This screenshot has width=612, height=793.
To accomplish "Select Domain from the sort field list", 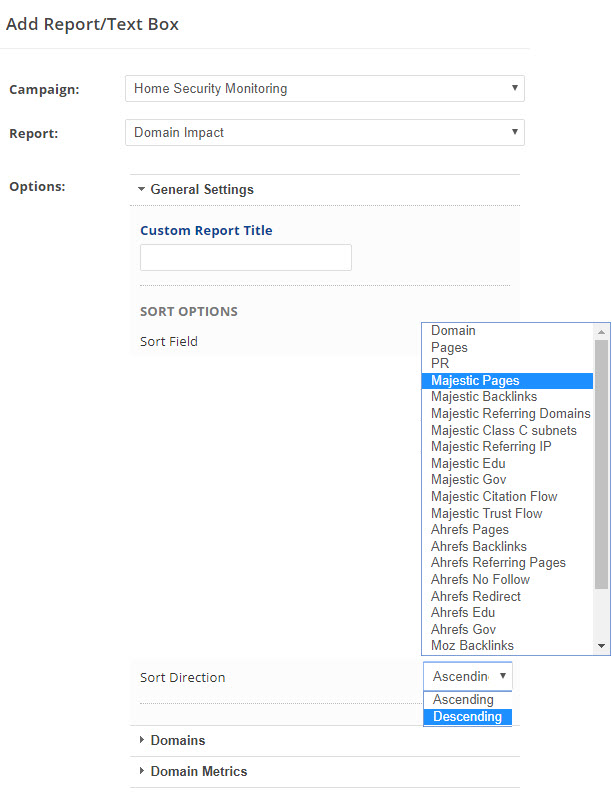I will tap(453, 331).
